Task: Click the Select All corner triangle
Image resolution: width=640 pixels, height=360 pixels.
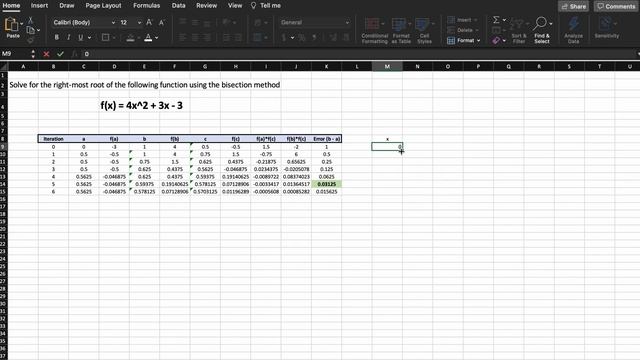Action: (4, 66)
